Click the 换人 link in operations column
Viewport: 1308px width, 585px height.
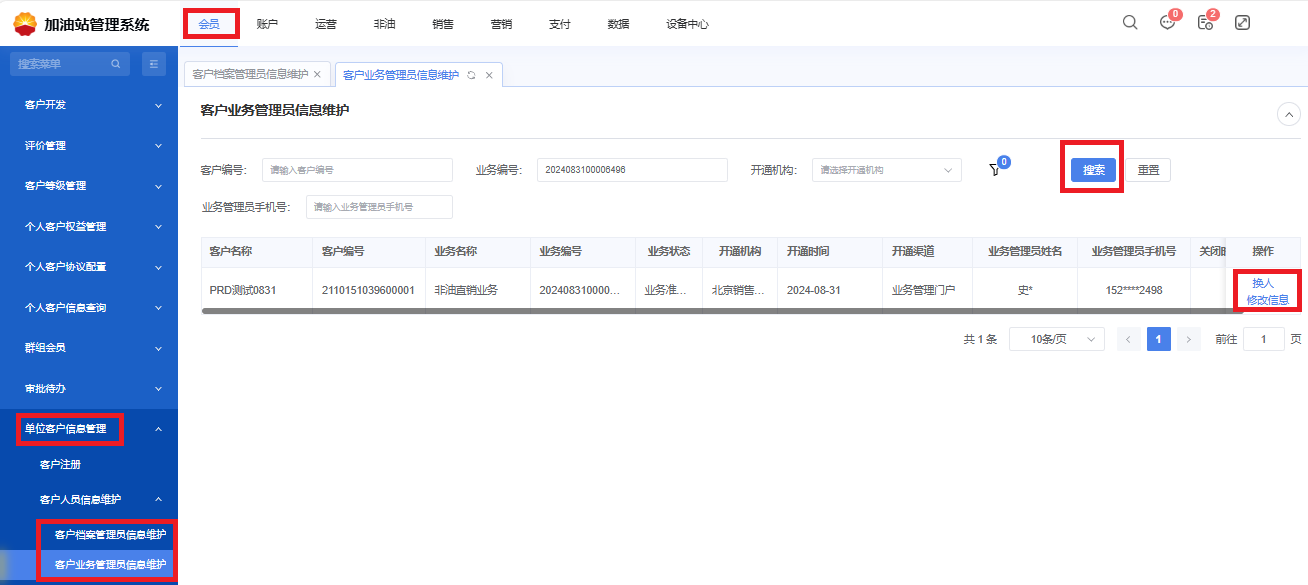click(1262, 283)
